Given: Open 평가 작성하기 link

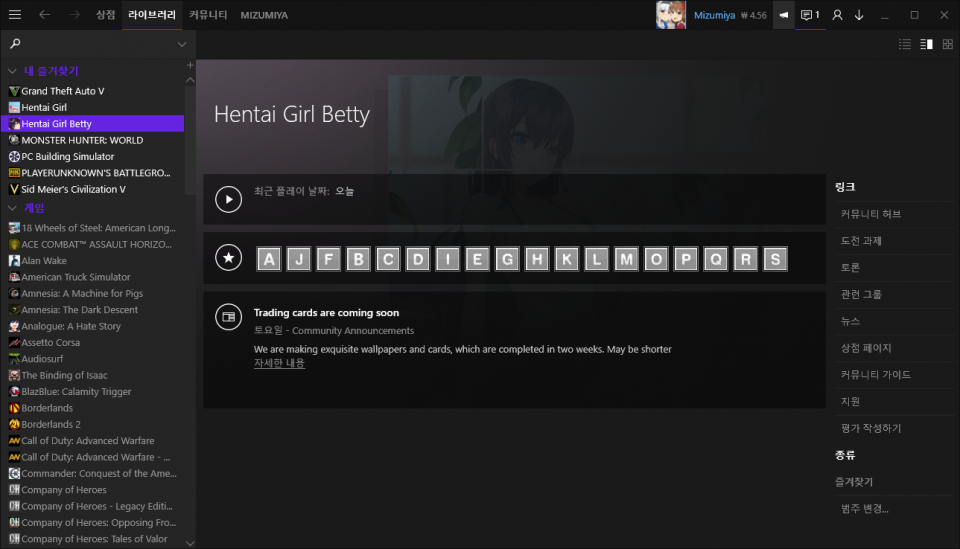Looking at the screenshot, I should pos(871,428).
